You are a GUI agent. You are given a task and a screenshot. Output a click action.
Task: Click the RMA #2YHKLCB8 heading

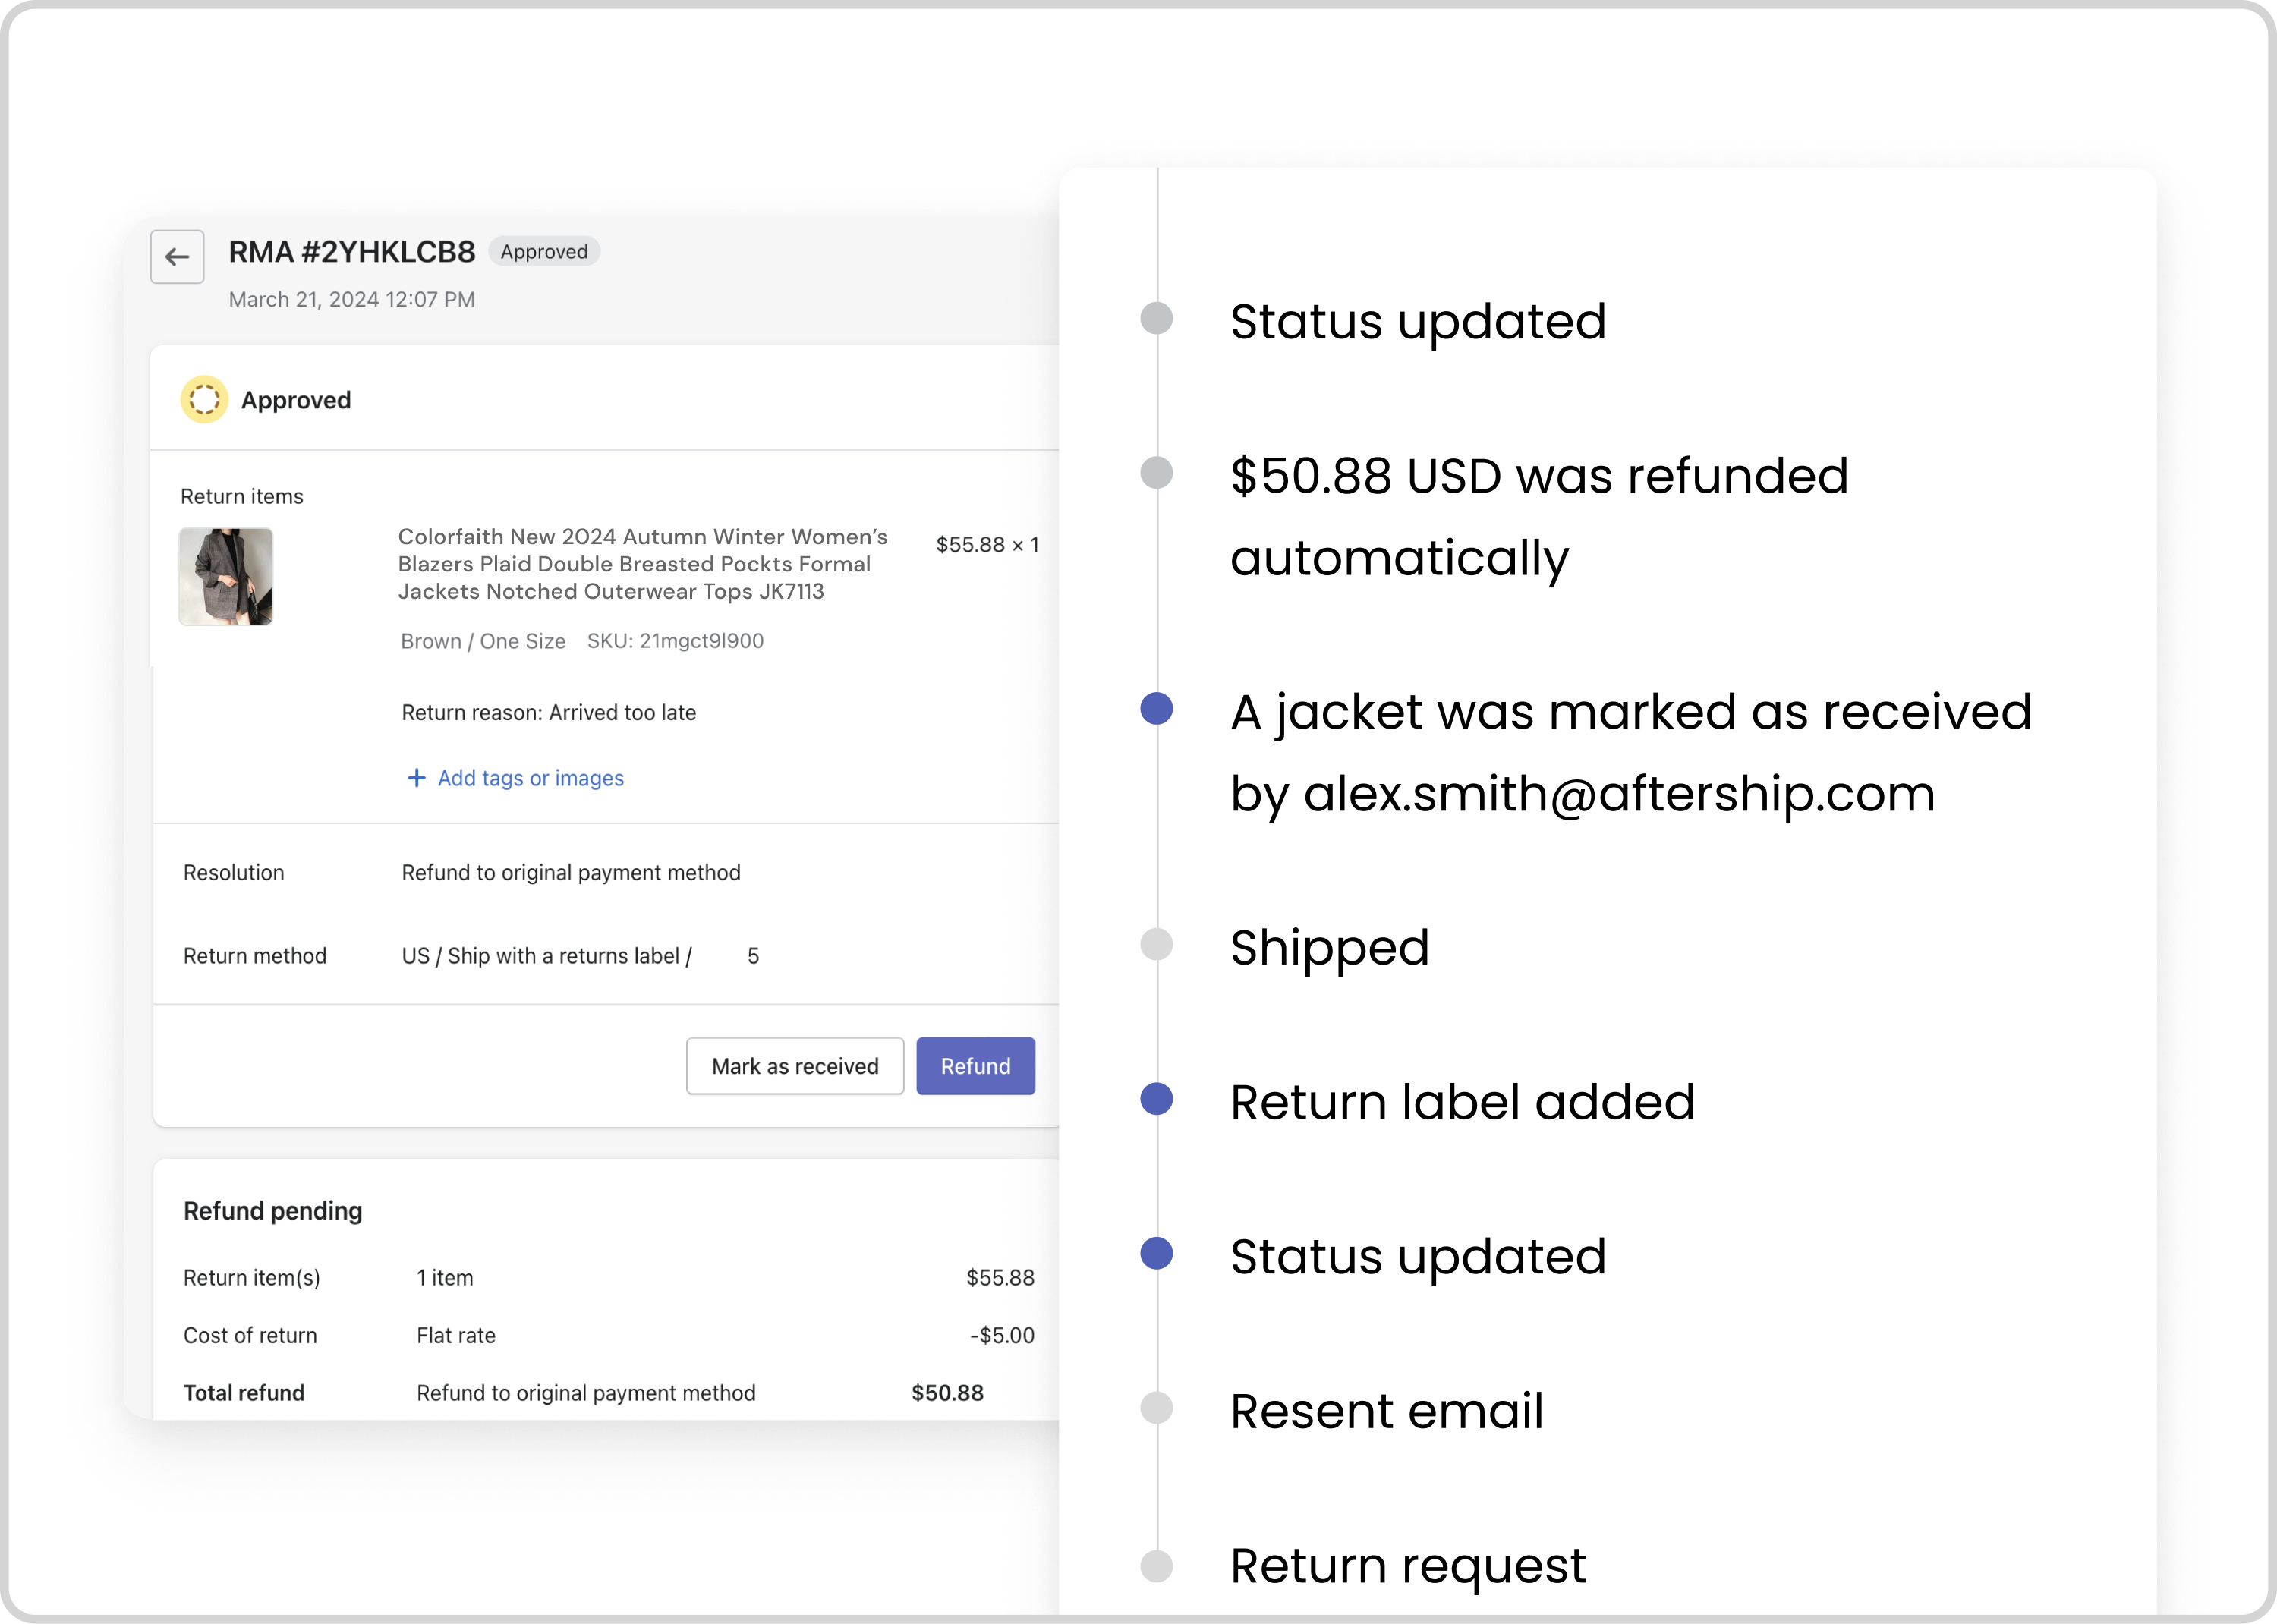coord(352,252)
